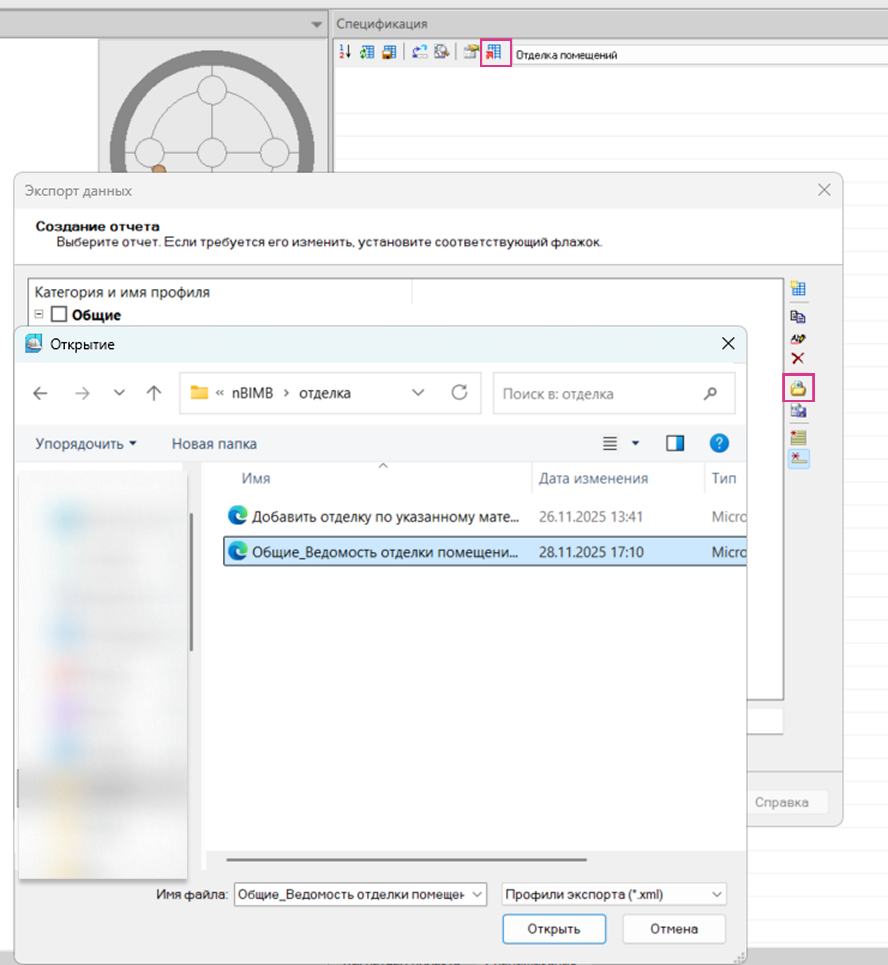
Task: Click the copy profile icon
Action: pos(798,316)
